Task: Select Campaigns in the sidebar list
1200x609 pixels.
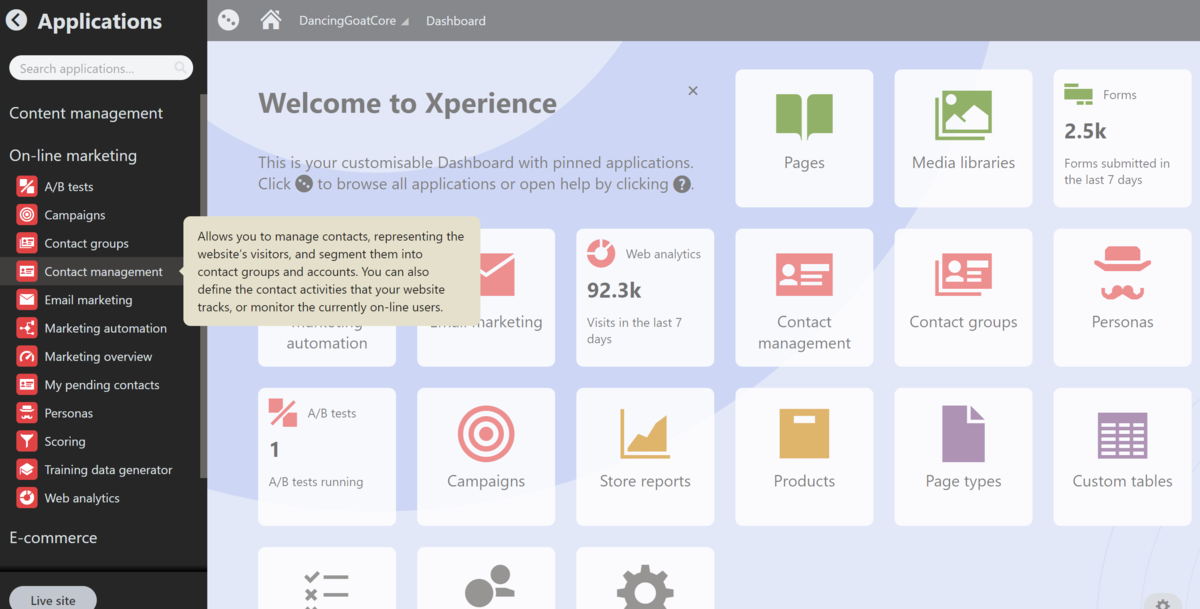Action: [75, 215]
